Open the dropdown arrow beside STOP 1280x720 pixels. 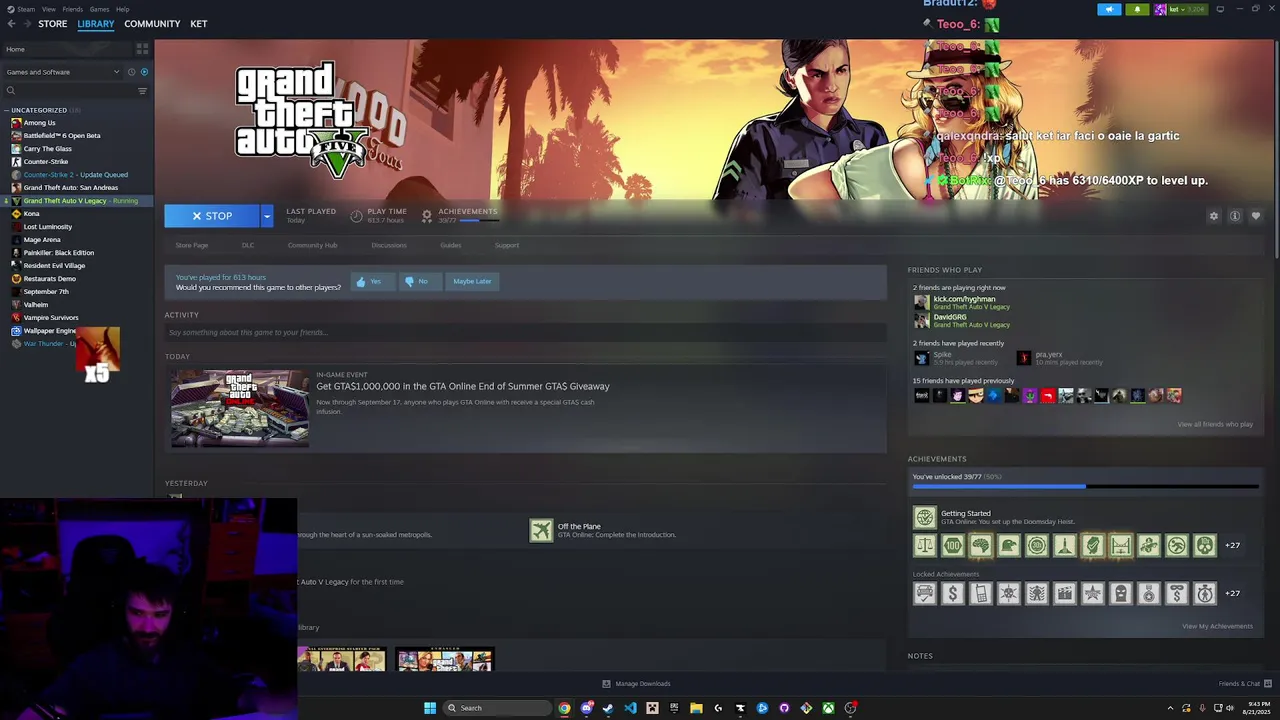tap(266, 216)
